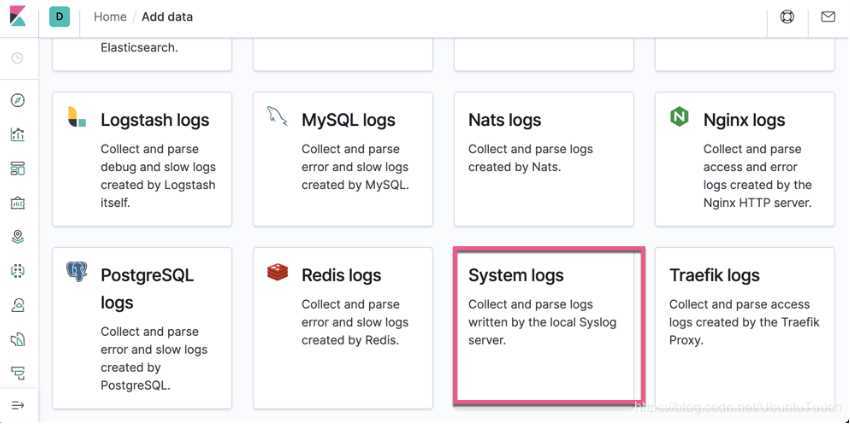Open the PostgreSQL logs card
This screenshot has width=850, height=435.
(142, 328)
